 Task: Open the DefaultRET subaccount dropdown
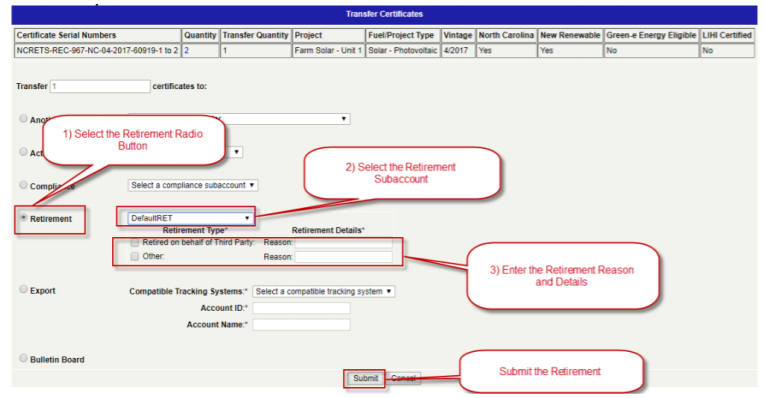click(x=190, y=218)
